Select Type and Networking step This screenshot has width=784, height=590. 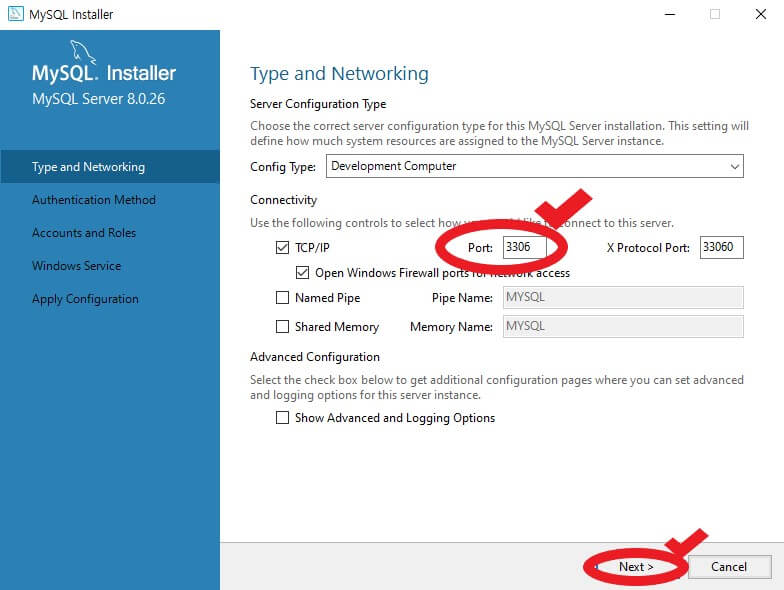click(110, 166)
